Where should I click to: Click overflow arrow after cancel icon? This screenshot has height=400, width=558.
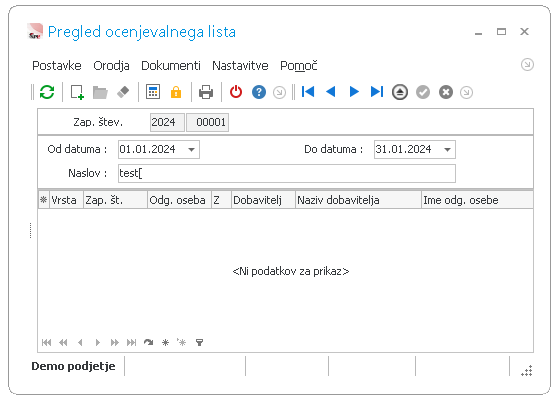click(466, 93)
